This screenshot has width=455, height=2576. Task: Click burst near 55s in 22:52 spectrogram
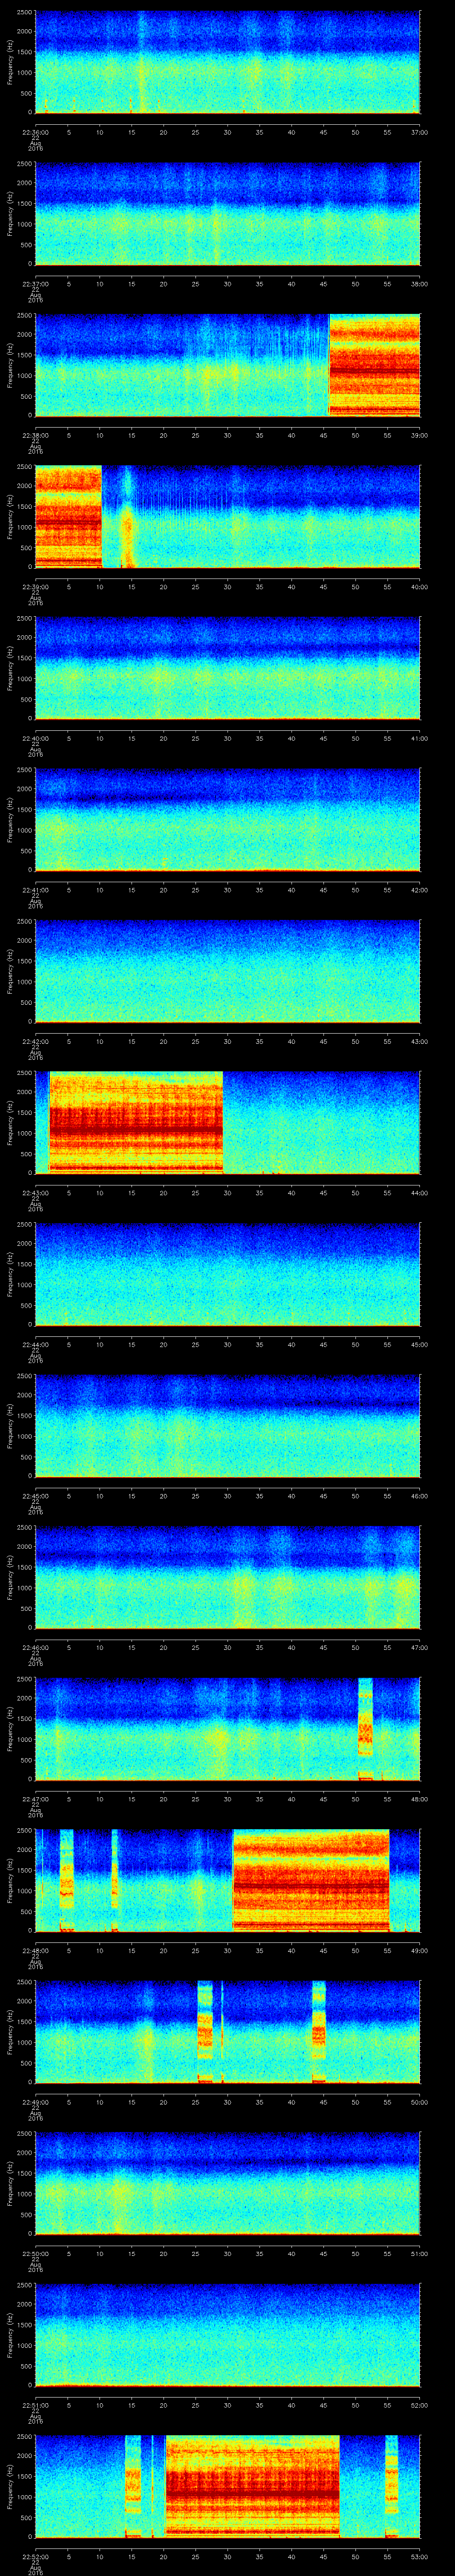(x=392, y=2486)
